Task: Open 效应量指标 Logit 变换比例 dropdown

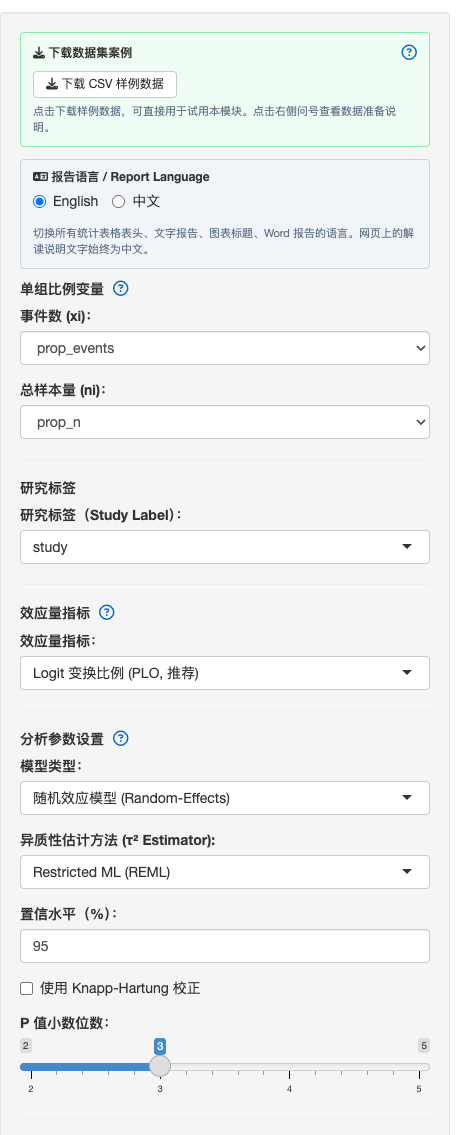Action: 224,673
